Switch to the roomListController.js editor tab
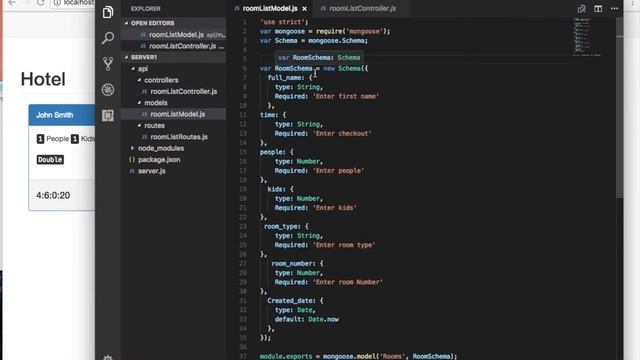 point(362,9)
